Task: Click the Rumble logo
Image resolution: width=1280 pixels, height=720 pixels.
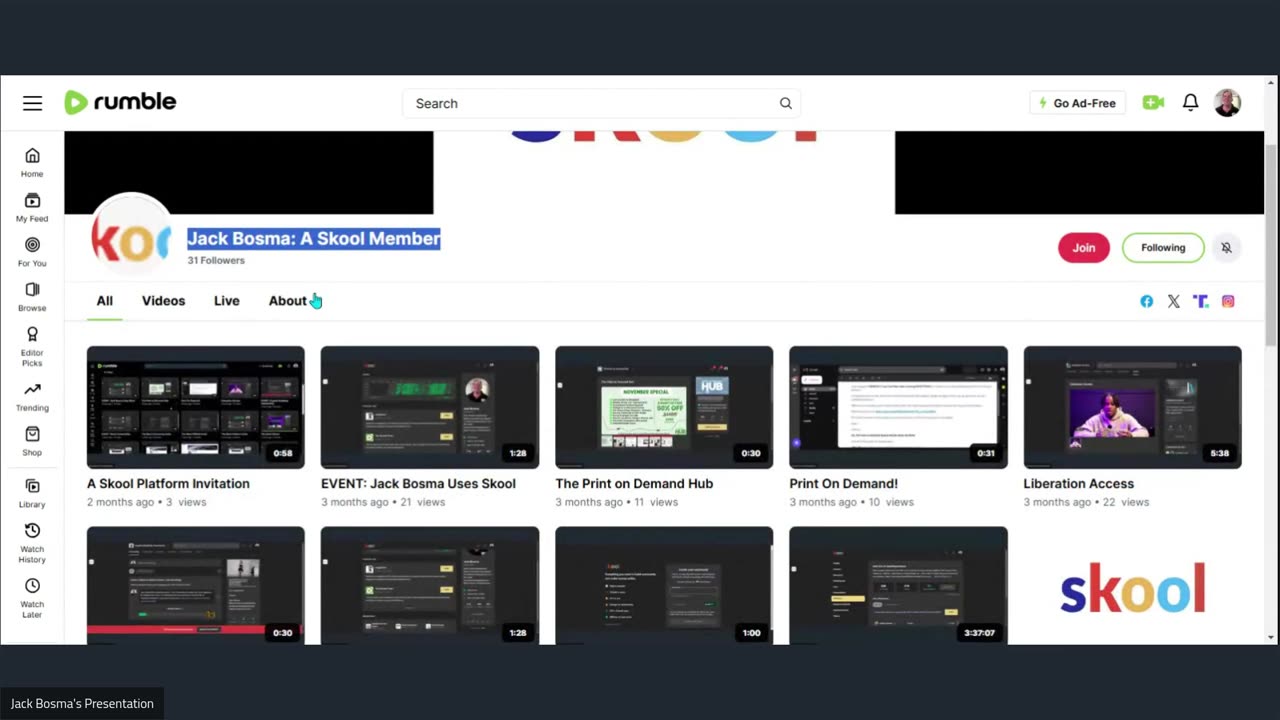Action: click(x=120, y=102)
